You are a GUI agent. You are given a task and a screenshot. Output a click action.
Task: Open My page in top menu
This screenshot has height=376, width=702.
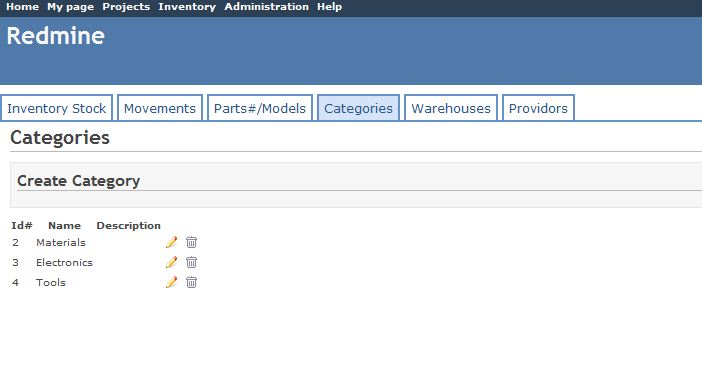[x=70, y=7]
